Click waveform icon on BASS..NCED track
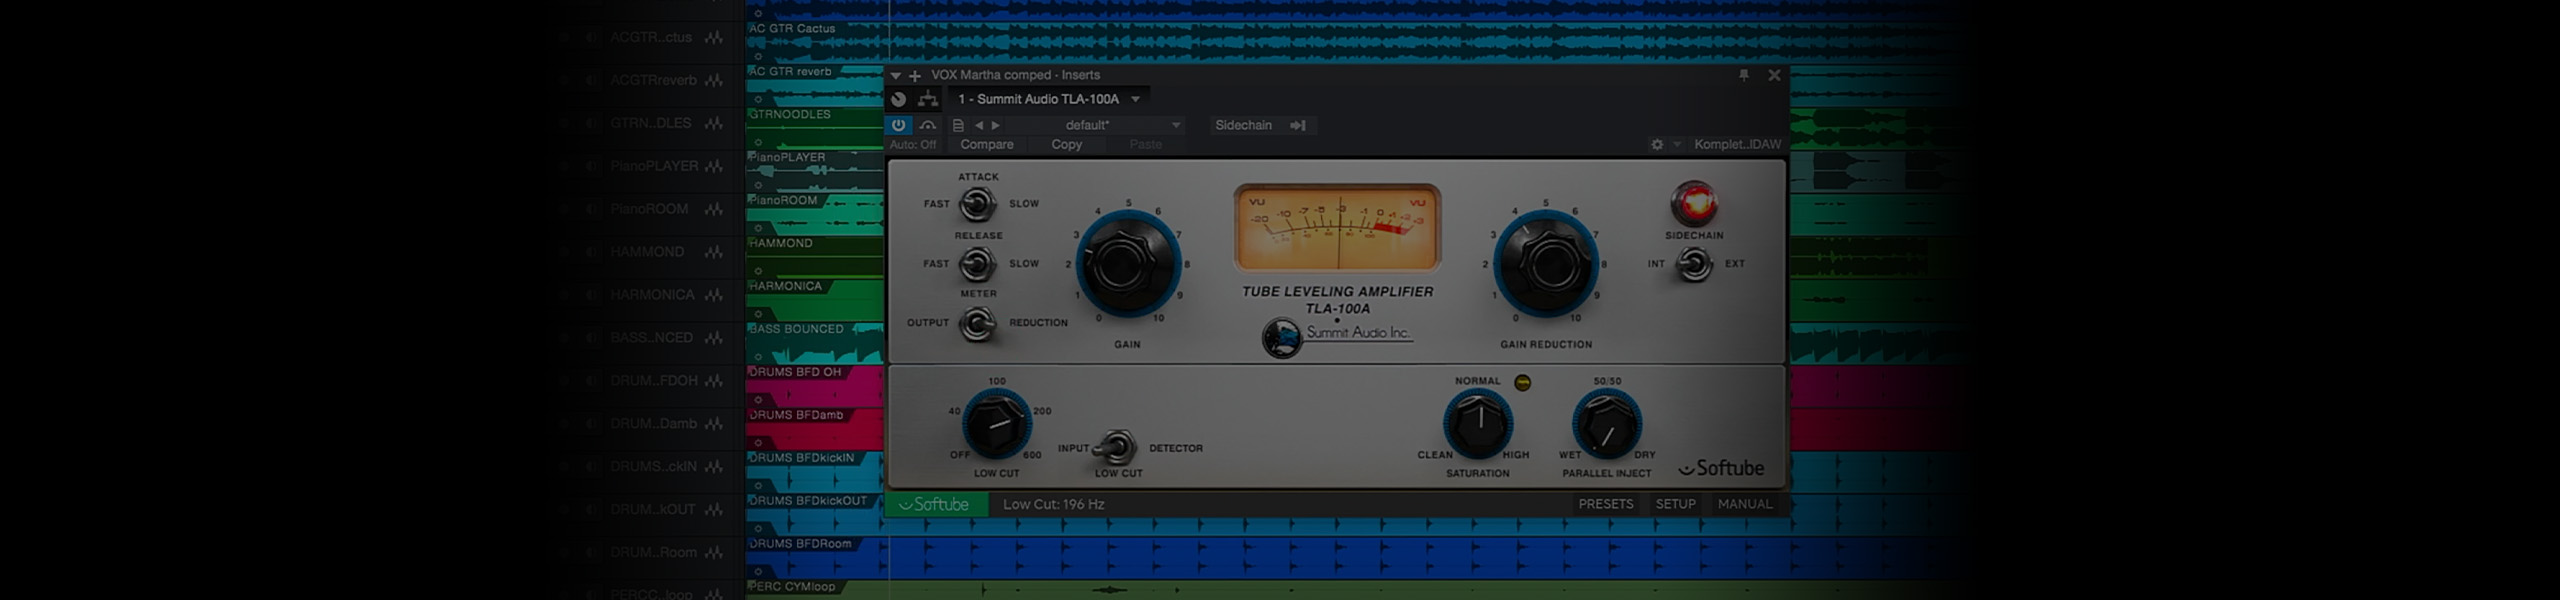Screen dimensions: 2560x600 tap(713, 338)
